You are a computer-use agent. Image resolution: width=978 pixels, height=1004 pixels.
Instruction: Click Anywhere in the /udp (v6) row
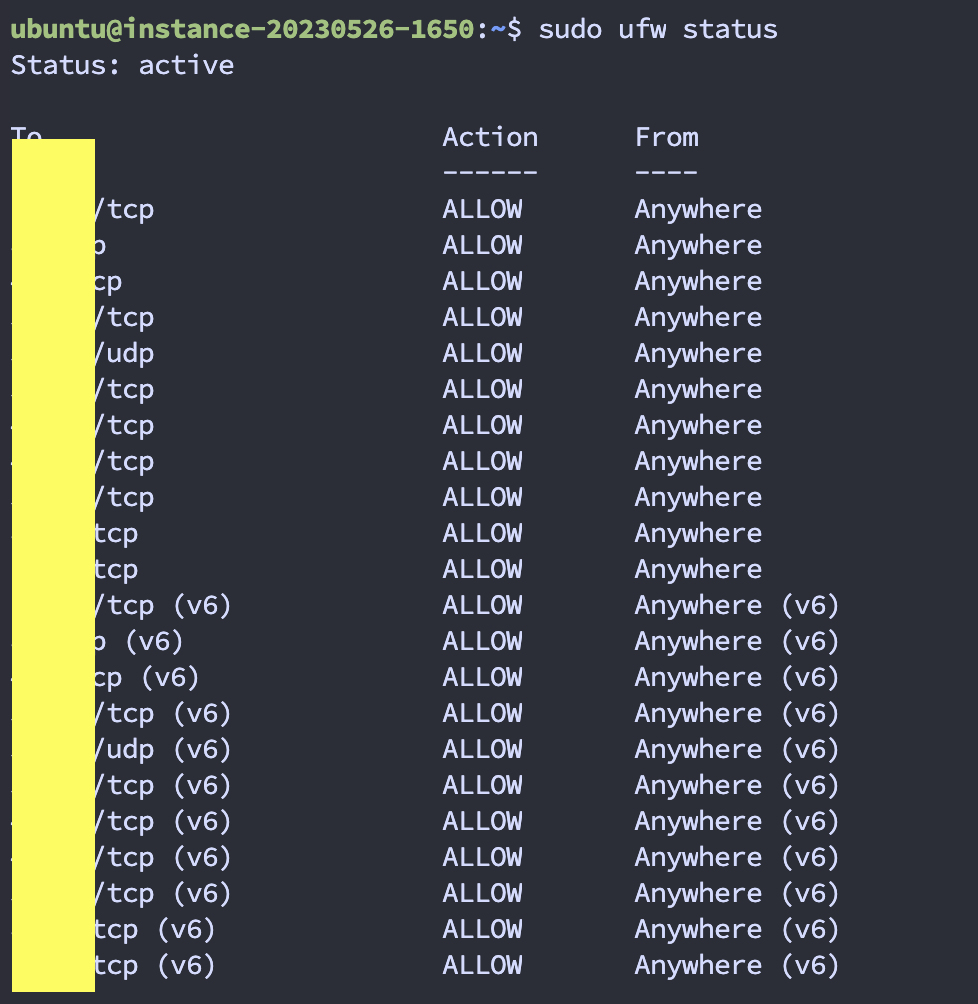click(698, 749)
